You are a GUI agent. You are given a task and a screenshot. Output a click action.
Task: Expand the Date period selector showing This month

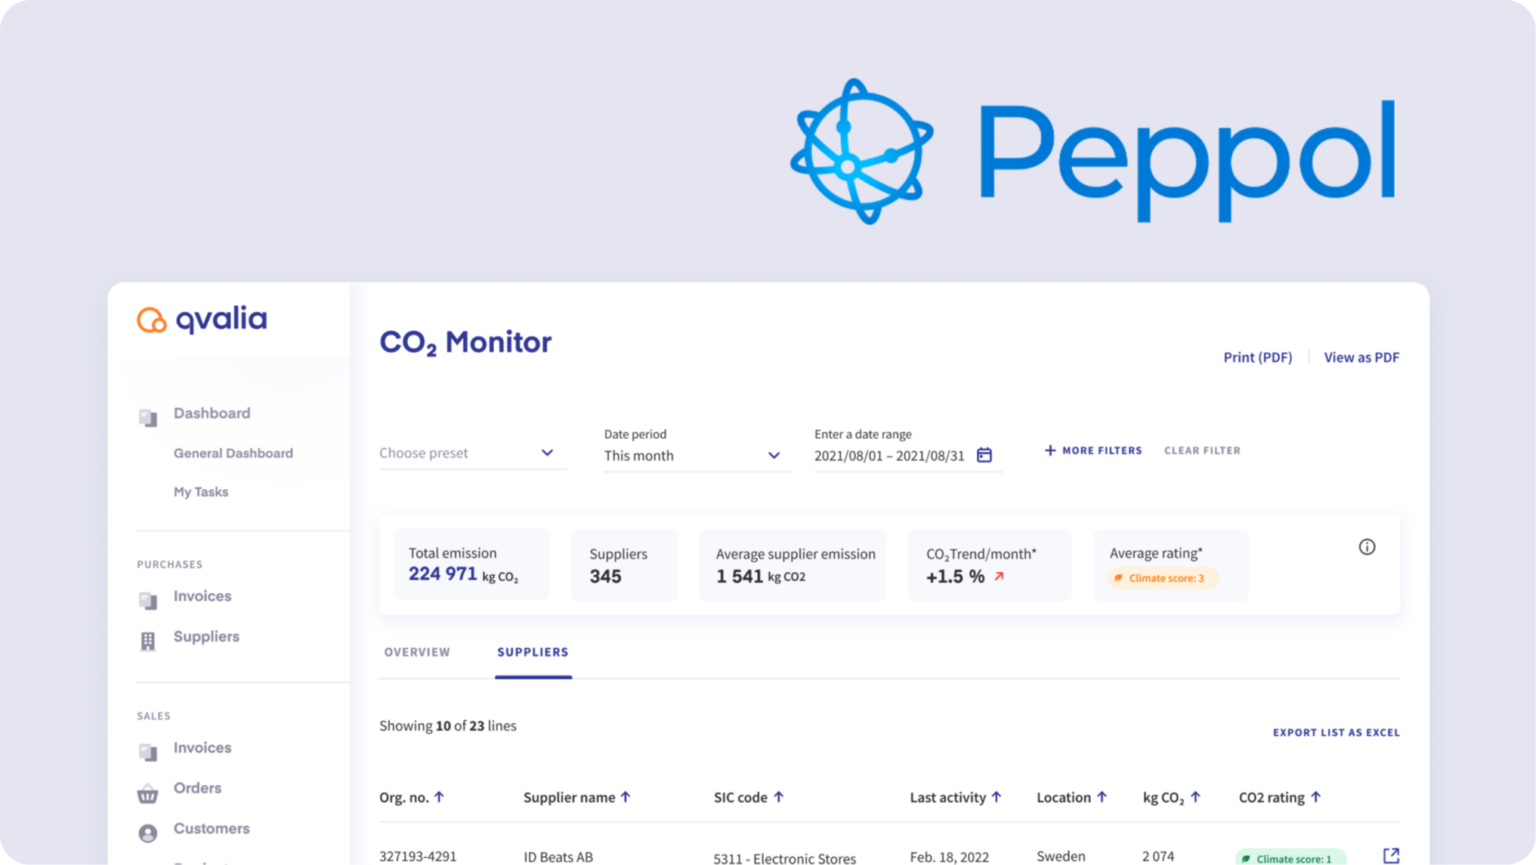pyautogui.click(x=695, y=456)
